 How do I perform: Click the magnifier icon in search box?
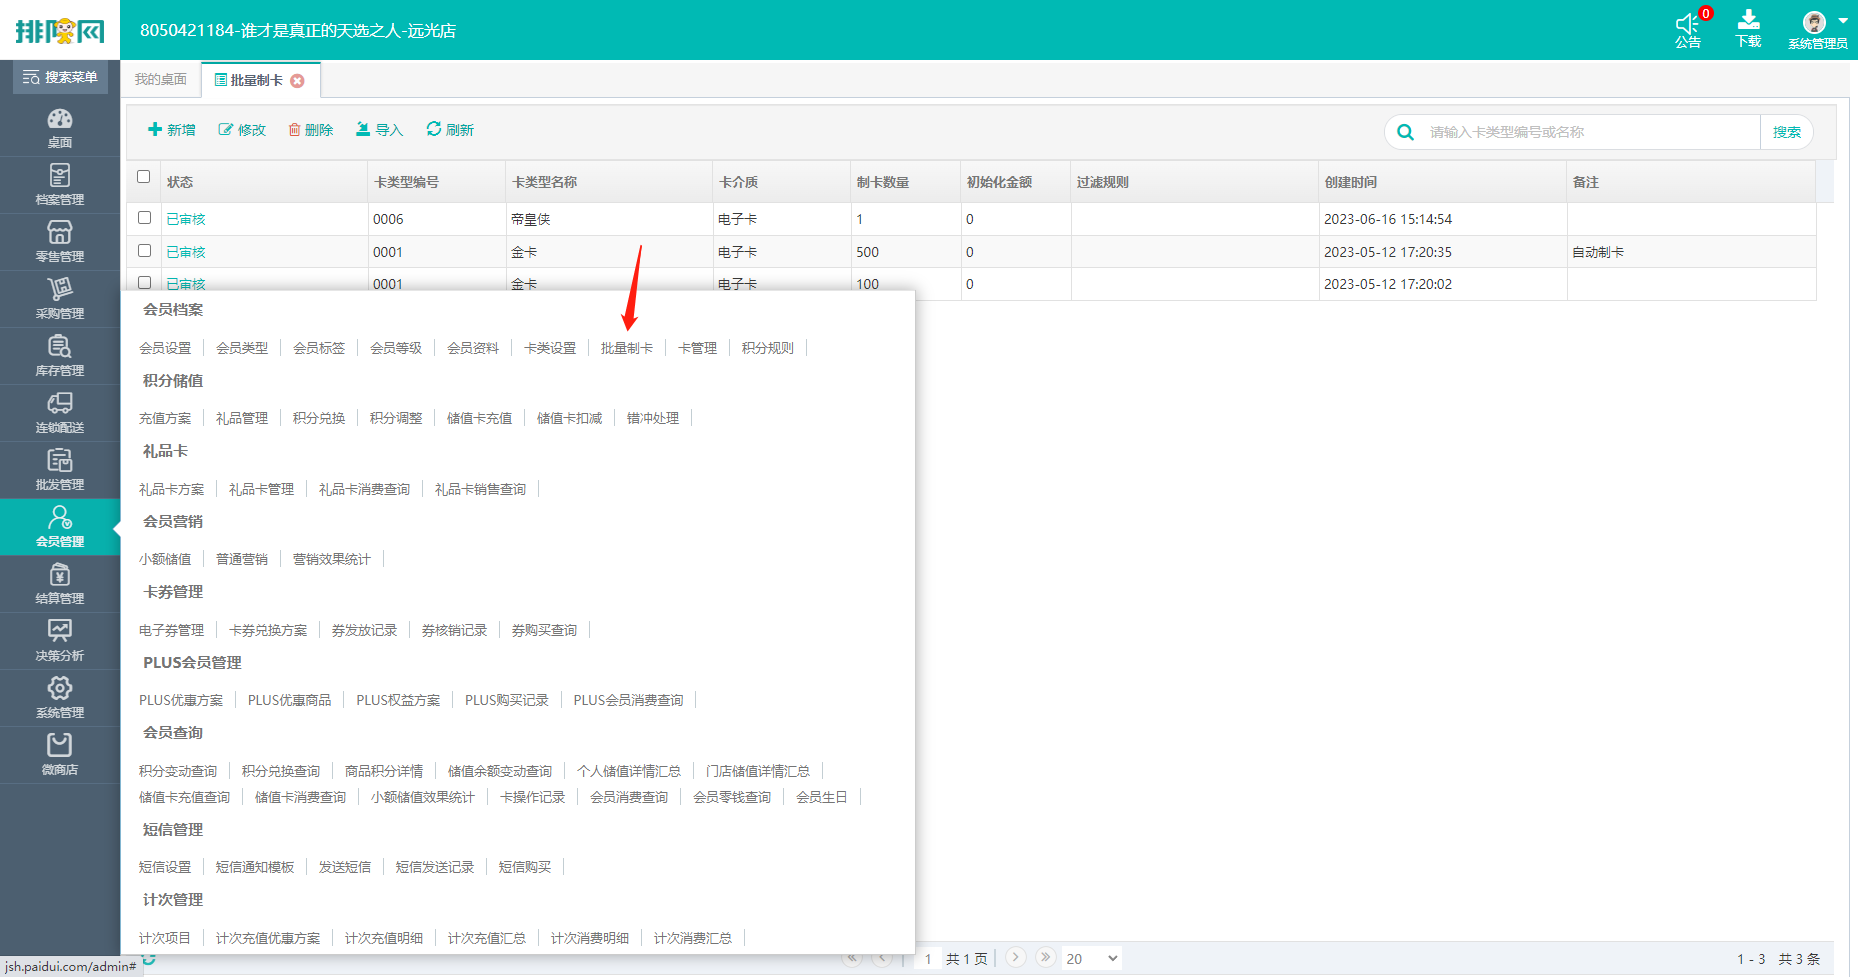point(1405,132)
